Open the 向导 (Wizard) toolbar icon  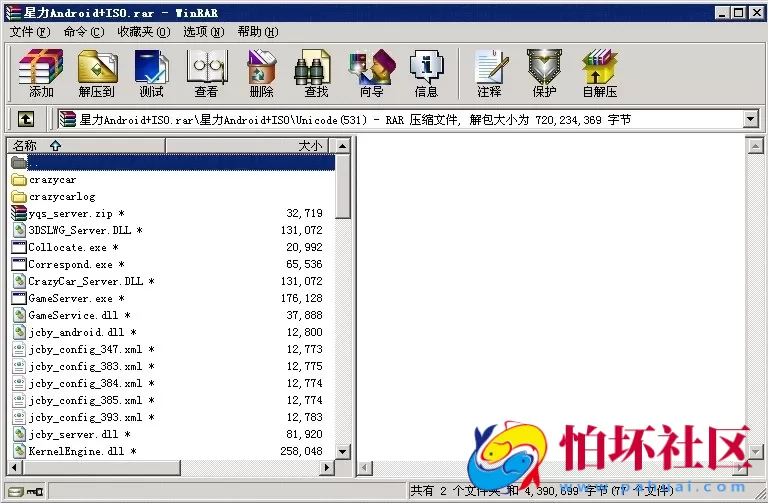371,73
